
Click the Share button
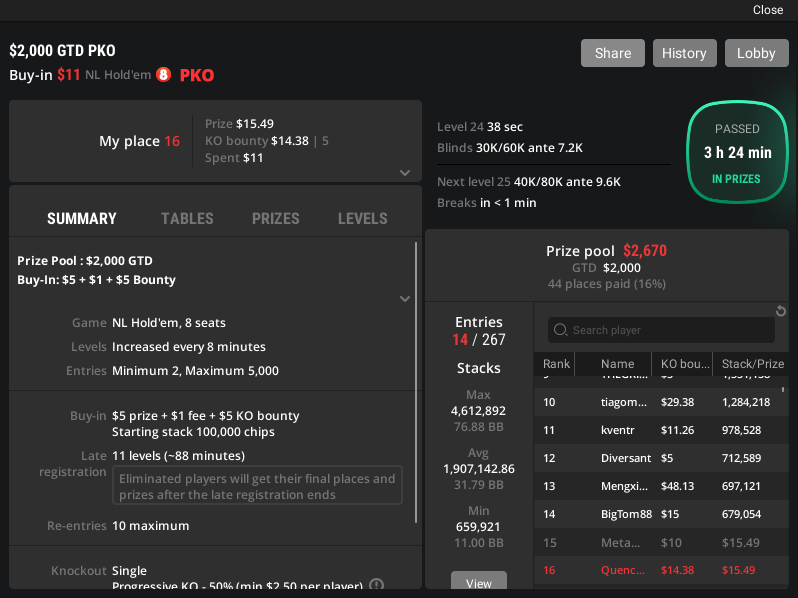[x=613, y=53]
